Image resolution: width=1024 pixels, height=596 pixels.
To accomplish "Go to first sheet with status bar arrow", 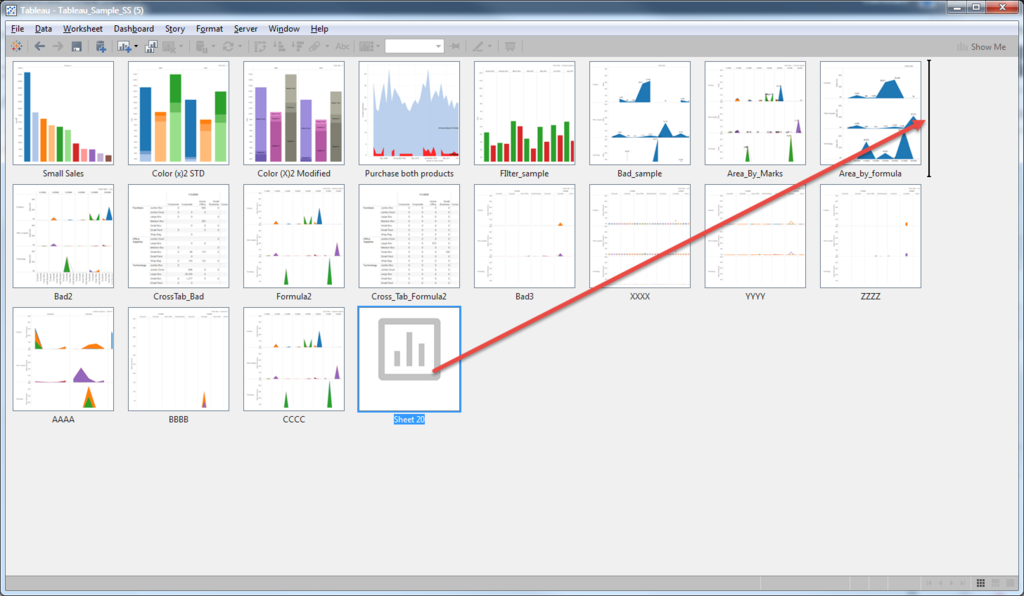I will coord(929,583).
